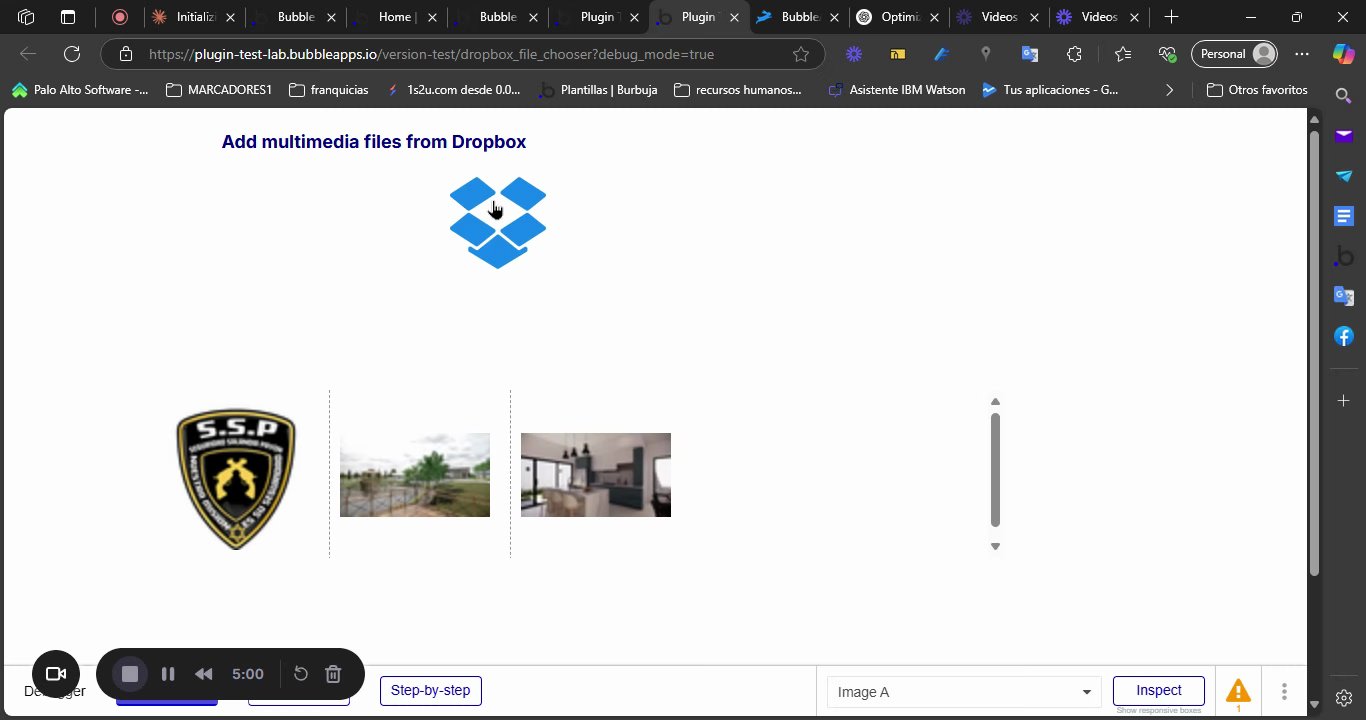The height and width of the screenshot is (720, 1366).
Task: Open the Palo Alto Software bookmark
Action: pos(80,90)
